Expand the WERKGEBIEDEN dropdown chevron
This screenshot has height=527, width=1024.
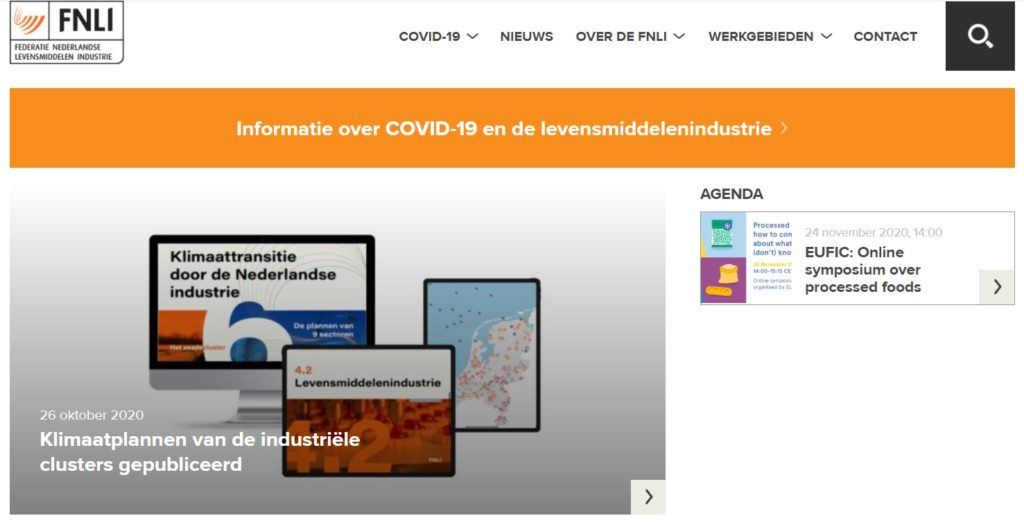tap(826, 37)
